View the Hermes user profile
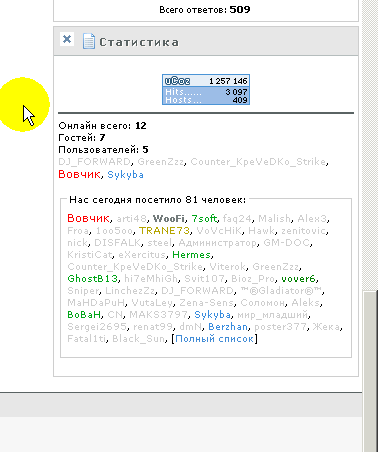The height and width of the screenshot is (452, 378). pyautogui.click(x=192, y=255)
